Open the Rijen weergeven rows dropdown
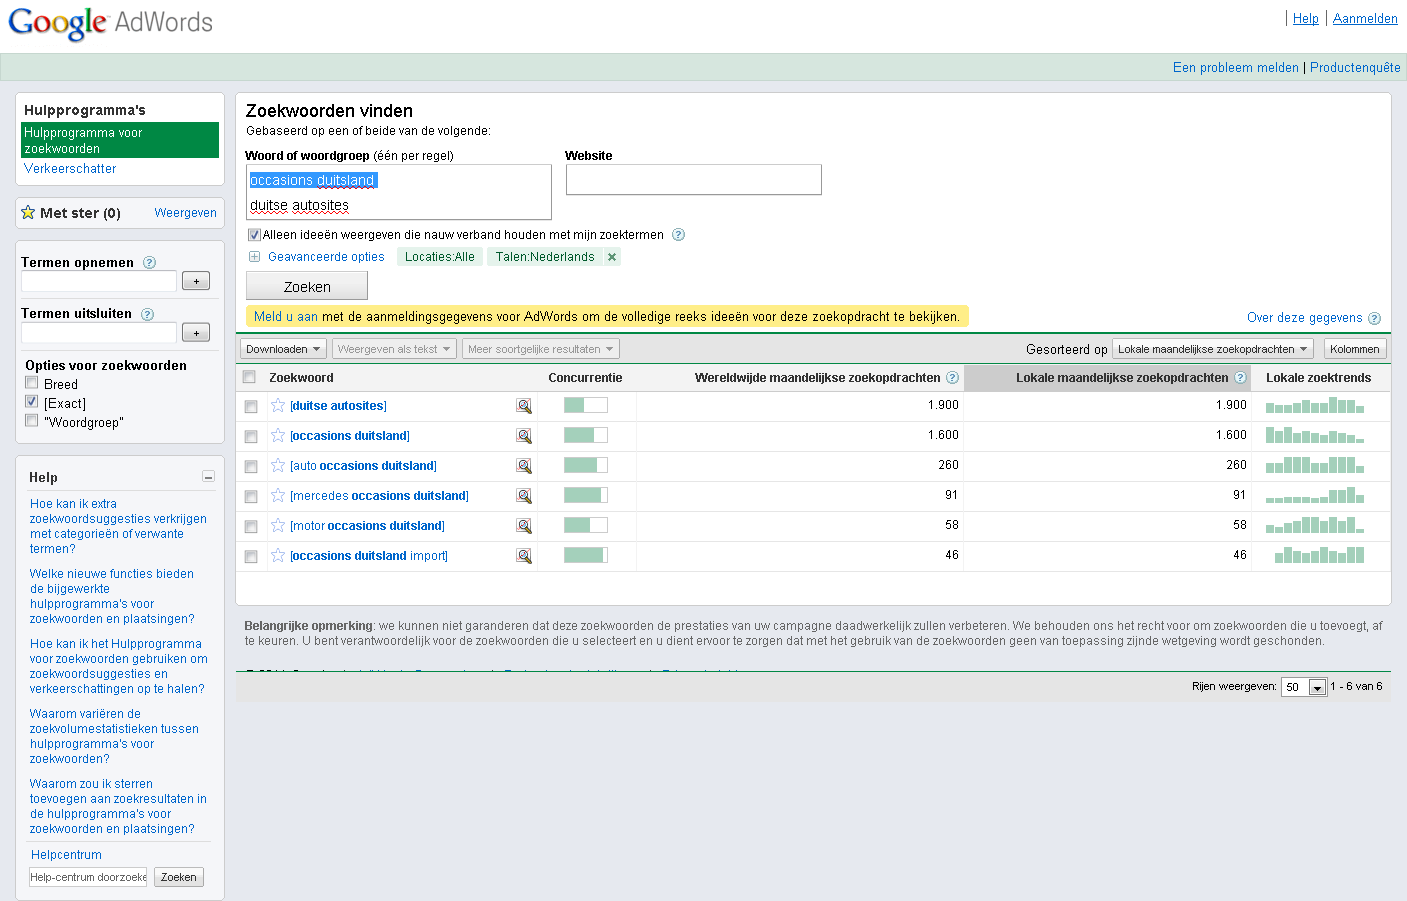The image size is (1407, 901). pos(1304,687)
